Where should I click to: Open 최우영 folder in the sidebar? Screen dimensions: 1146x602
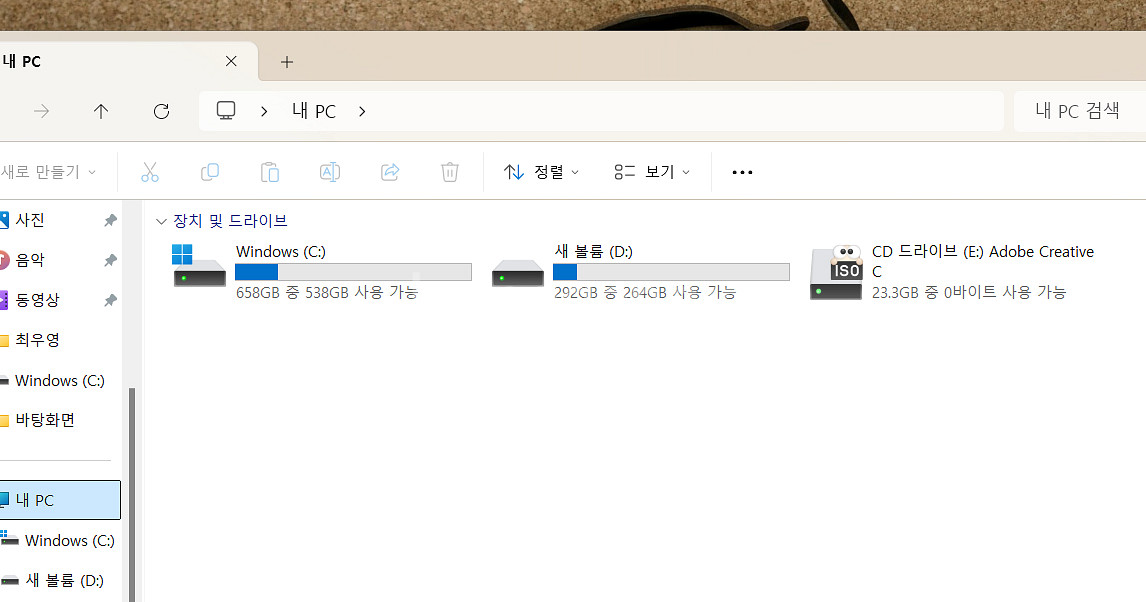(x=37, y=340)
